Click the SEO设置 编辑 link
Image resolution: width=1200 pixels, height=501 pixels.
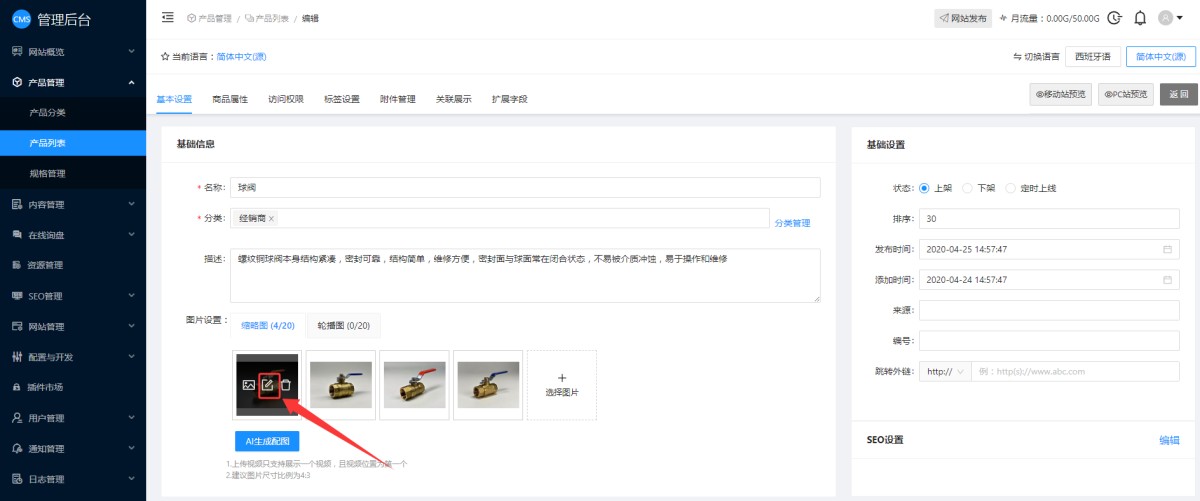(1169, 440)
